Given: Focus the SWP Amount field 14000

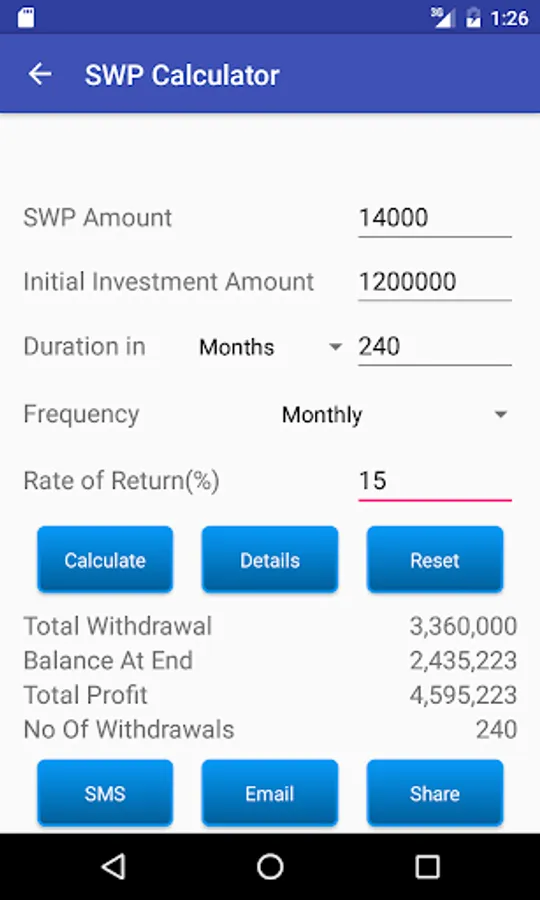Looking at the screenshot, I should click(435, 219).
